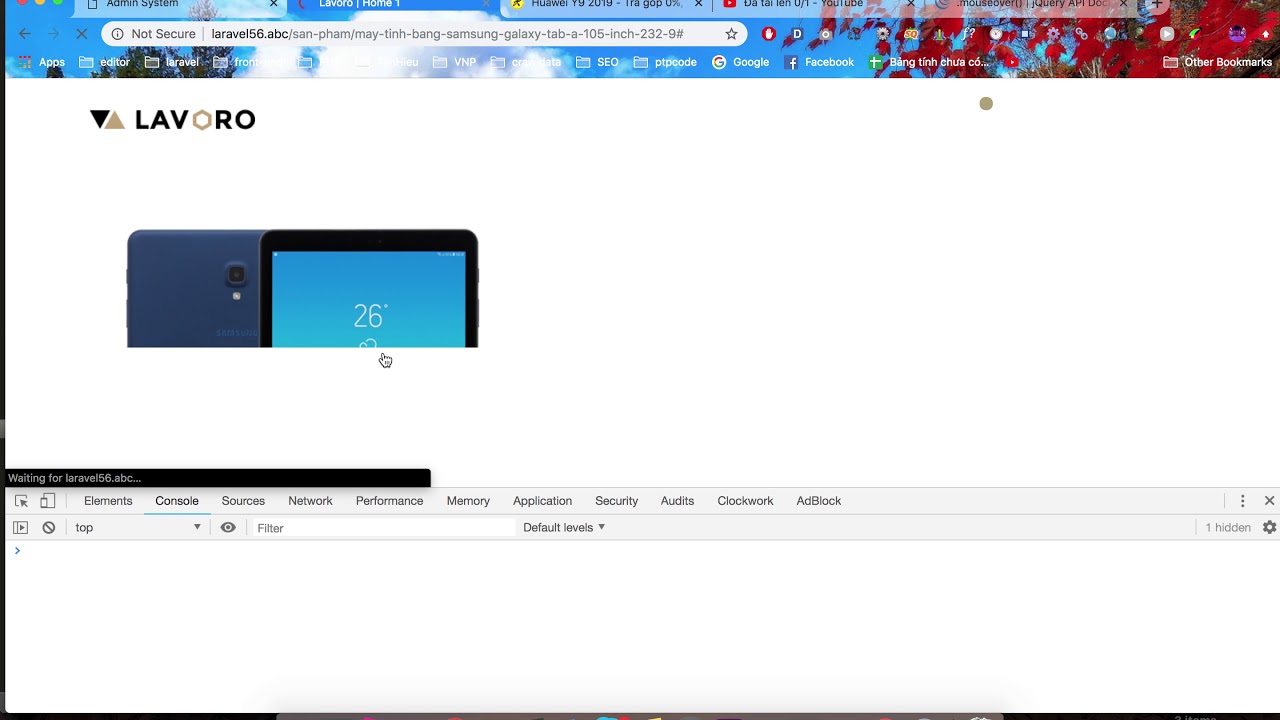
Task: Switch to the jQuery API Doc tab
Action: 1030,5
